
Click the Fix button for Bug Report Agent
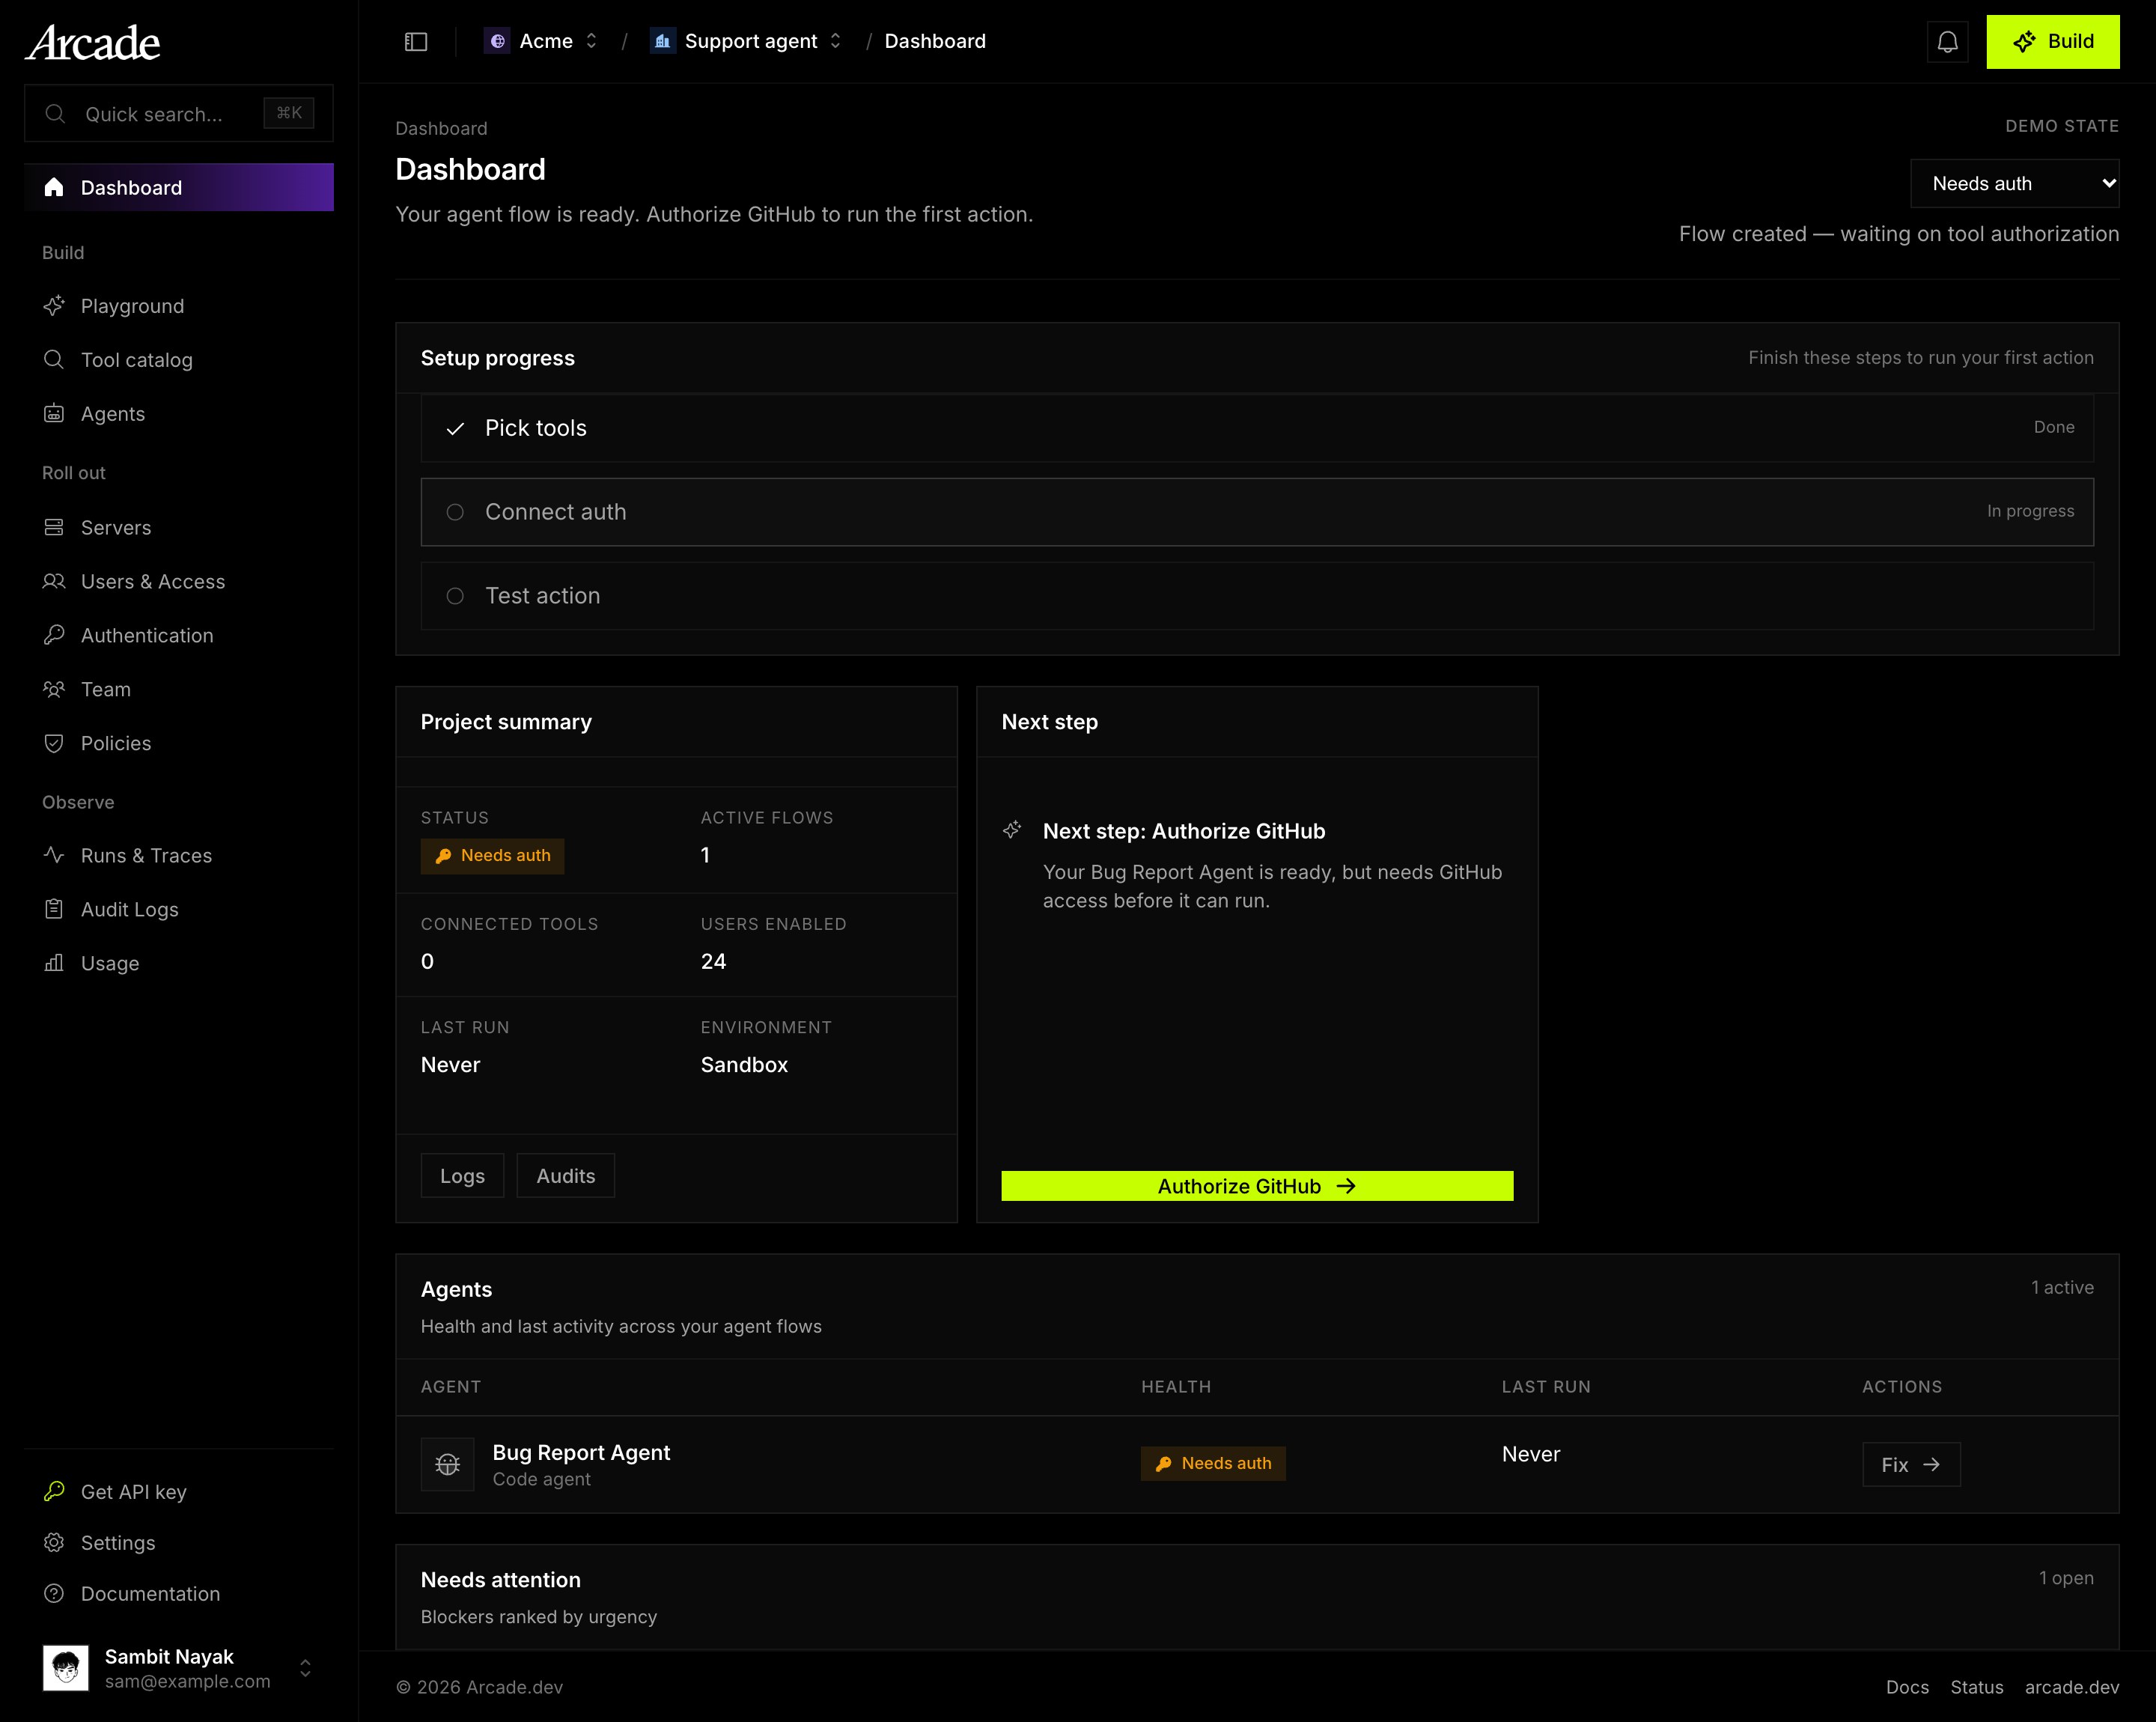click(1911, 1465)
